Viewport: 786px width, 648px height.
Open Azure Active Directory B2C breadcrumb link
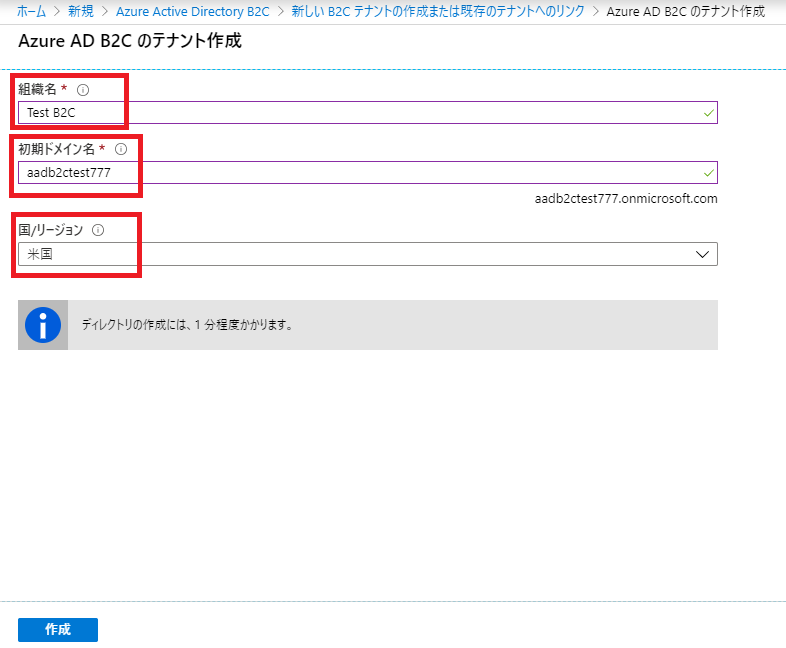coord(193,12)
